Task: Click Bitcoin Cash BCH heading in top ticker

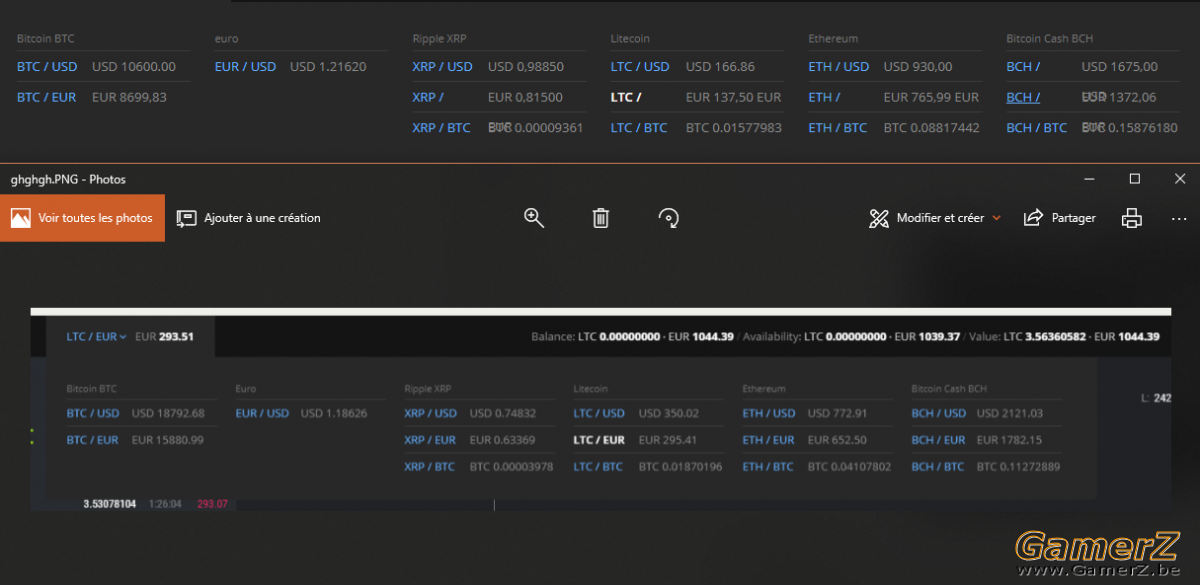Action: pos(1050,39)
